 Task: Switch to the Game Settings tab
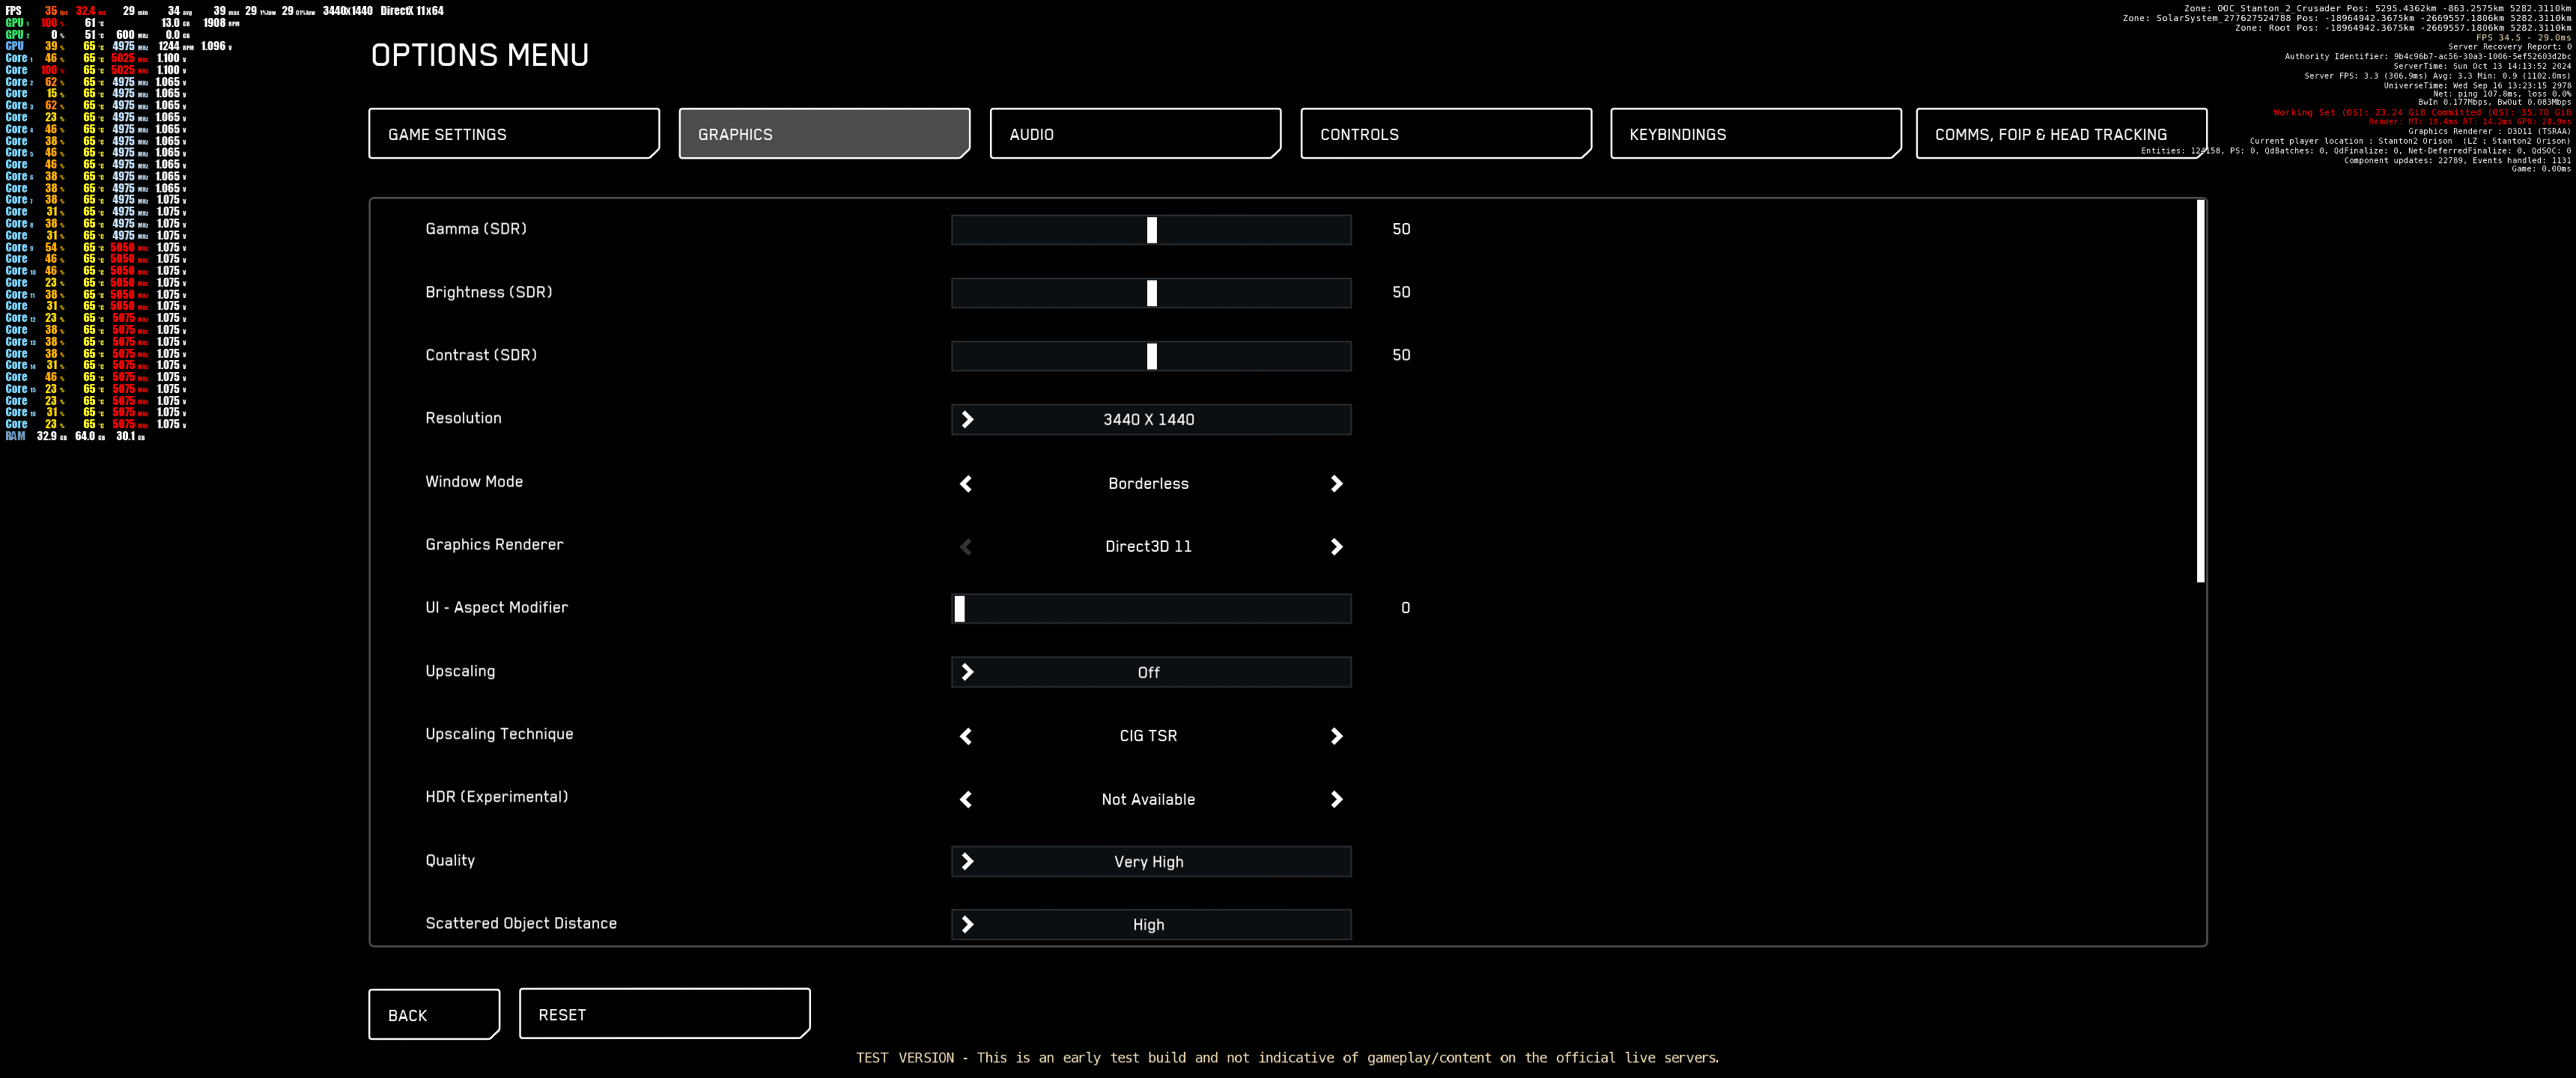click(x=513, y=134)
